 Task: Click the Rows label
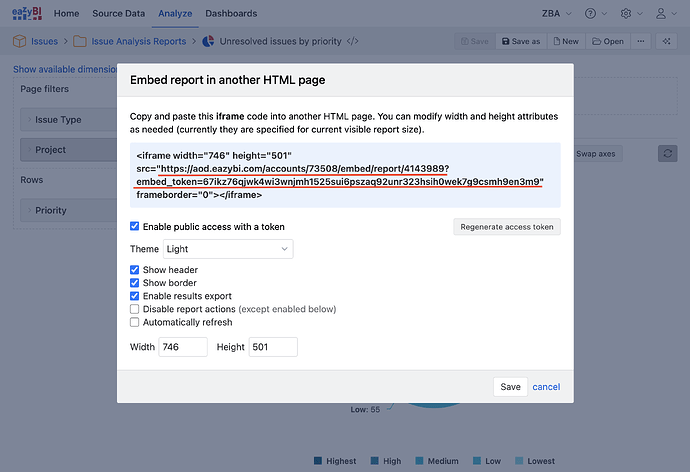32,180
